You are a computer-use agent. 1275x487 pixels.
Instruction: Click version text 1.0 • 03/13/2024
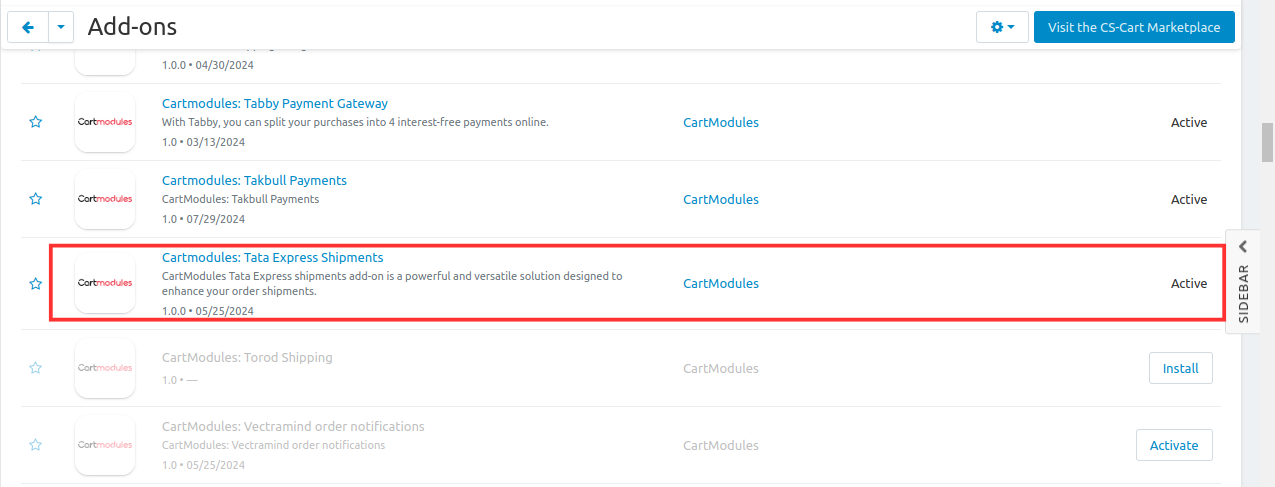[203, 142]
